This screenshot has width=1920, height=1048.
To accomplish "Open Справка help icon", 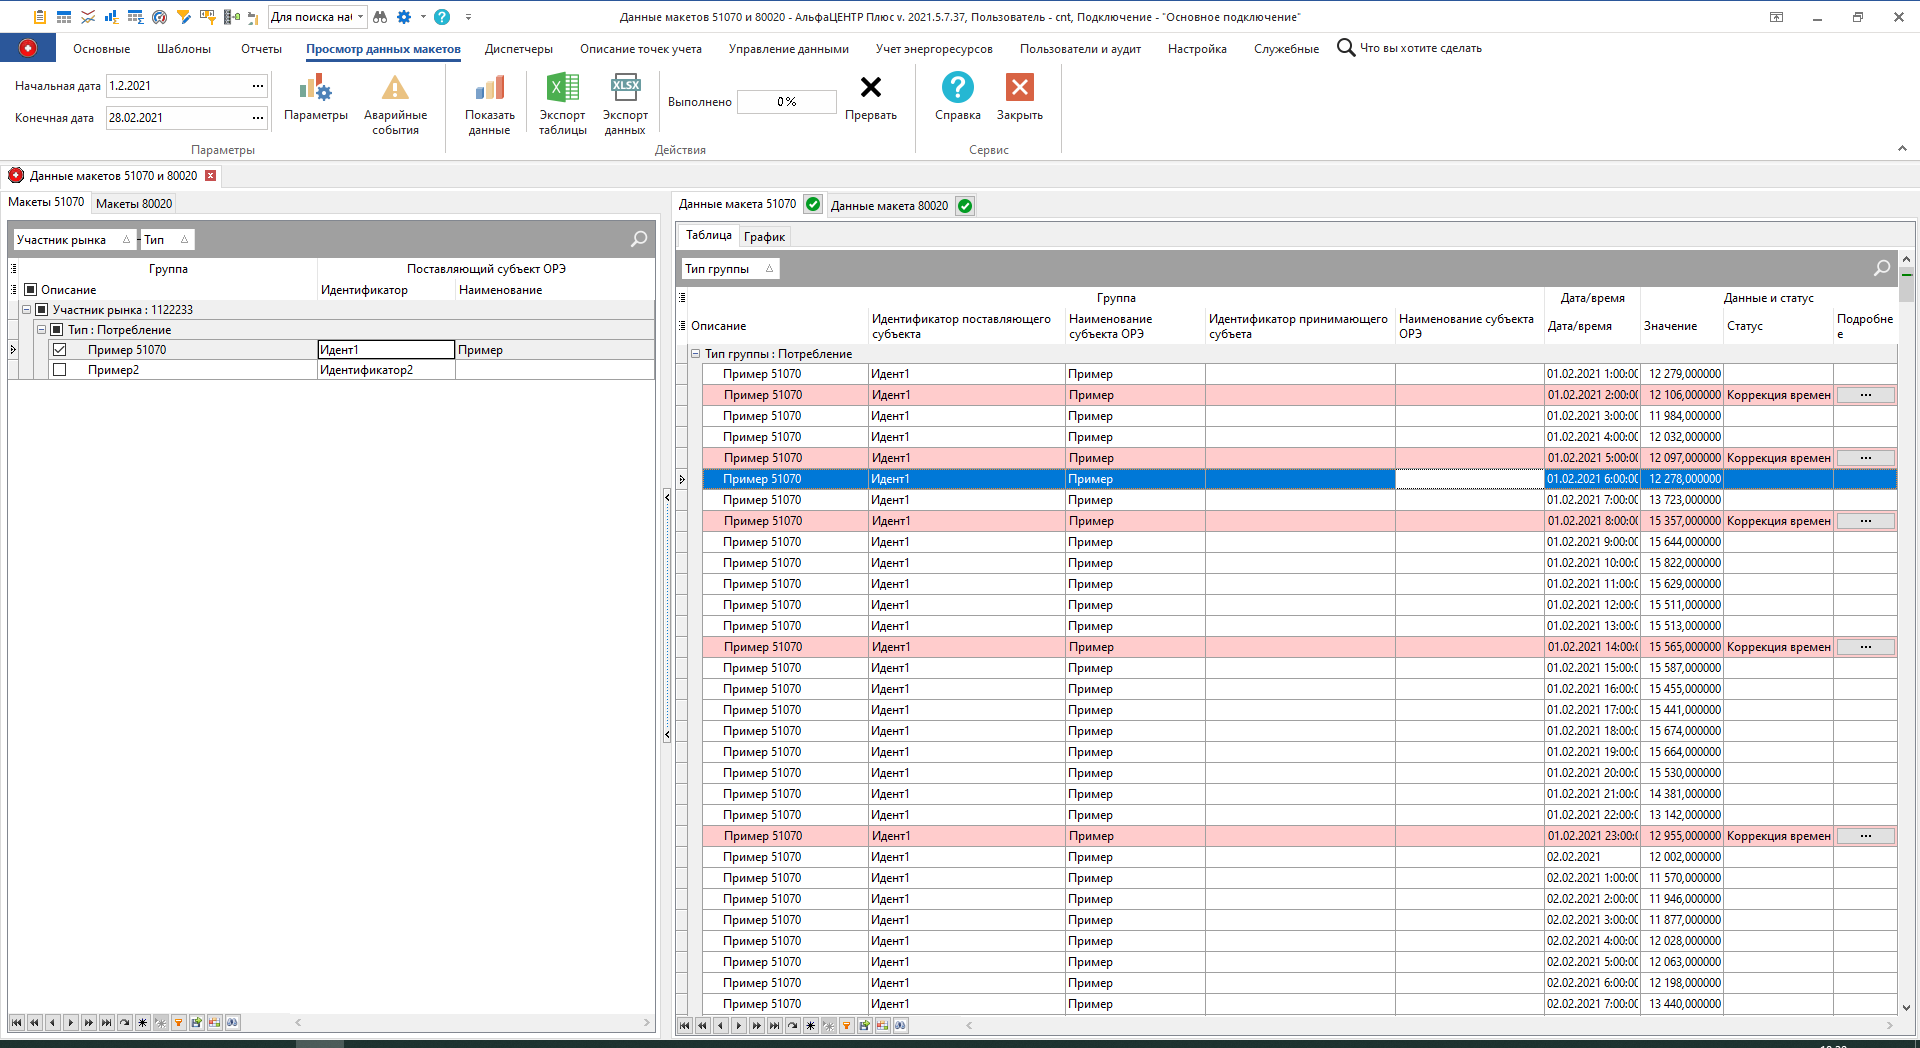I will 957,89.
